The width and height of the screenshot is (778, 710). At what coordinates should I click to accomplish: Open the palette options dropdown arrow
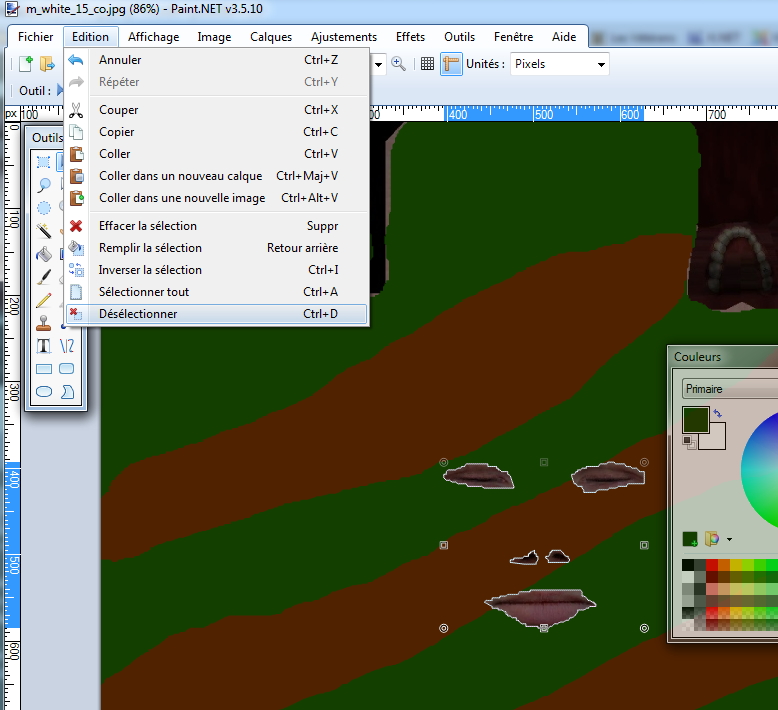tap(729, 539)
